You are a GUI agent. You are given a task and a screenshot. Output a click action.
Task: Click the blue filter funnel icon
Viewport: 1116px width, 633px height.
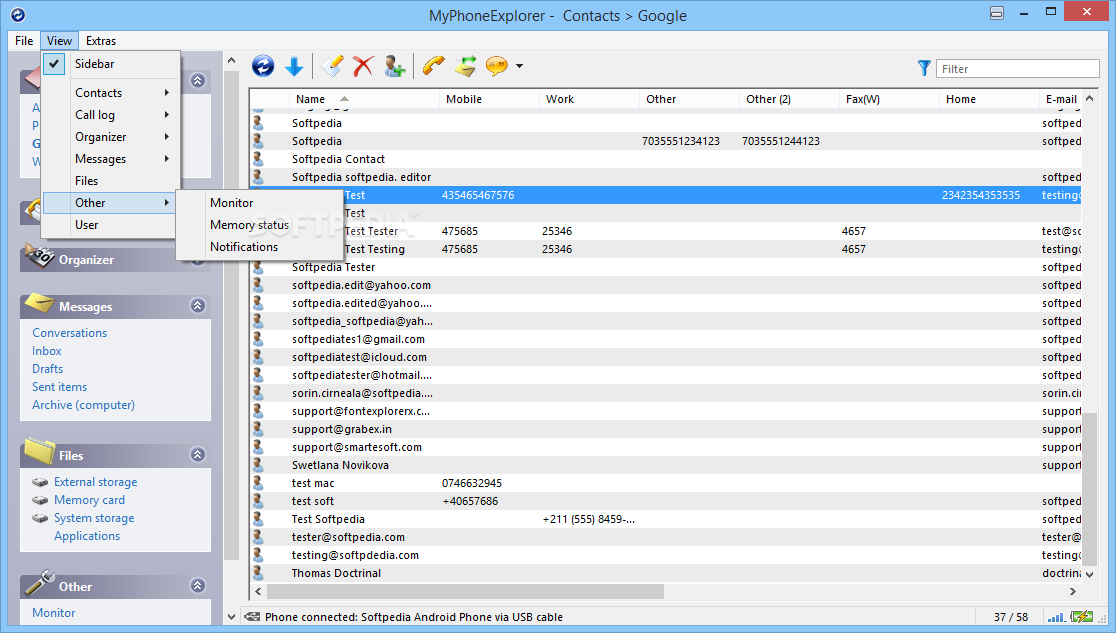click(924, 68)
